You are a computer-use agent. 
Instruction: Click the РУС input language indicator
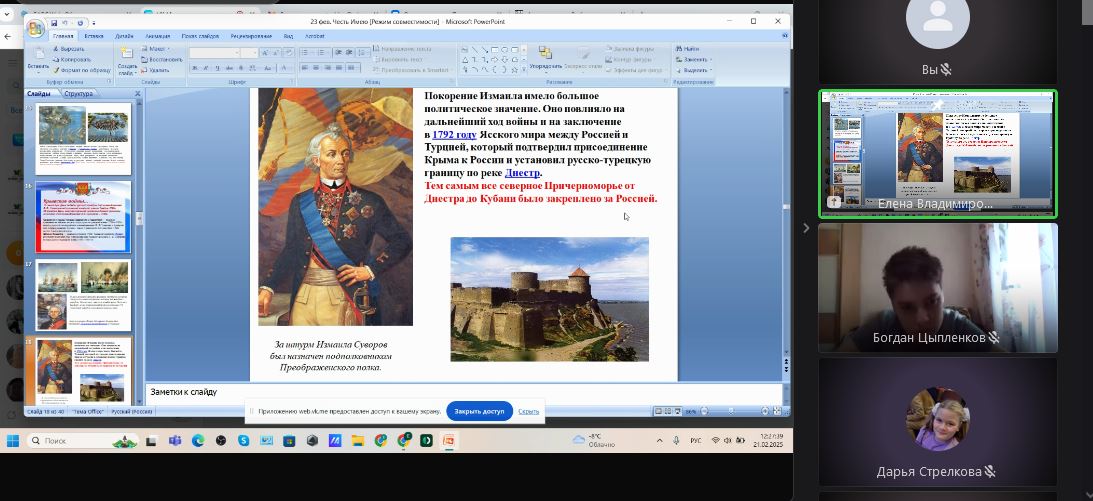tap(696, 440)
